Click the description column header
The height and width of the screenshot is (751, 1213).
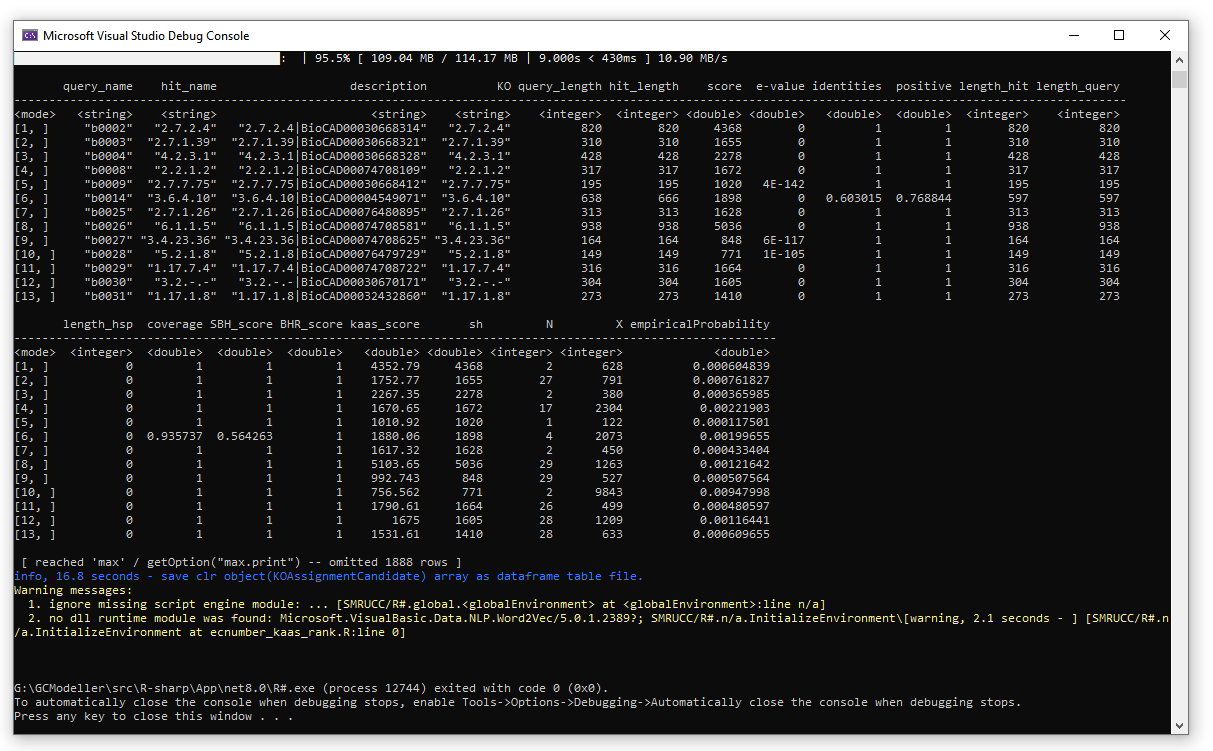click(x=388, y=87)
